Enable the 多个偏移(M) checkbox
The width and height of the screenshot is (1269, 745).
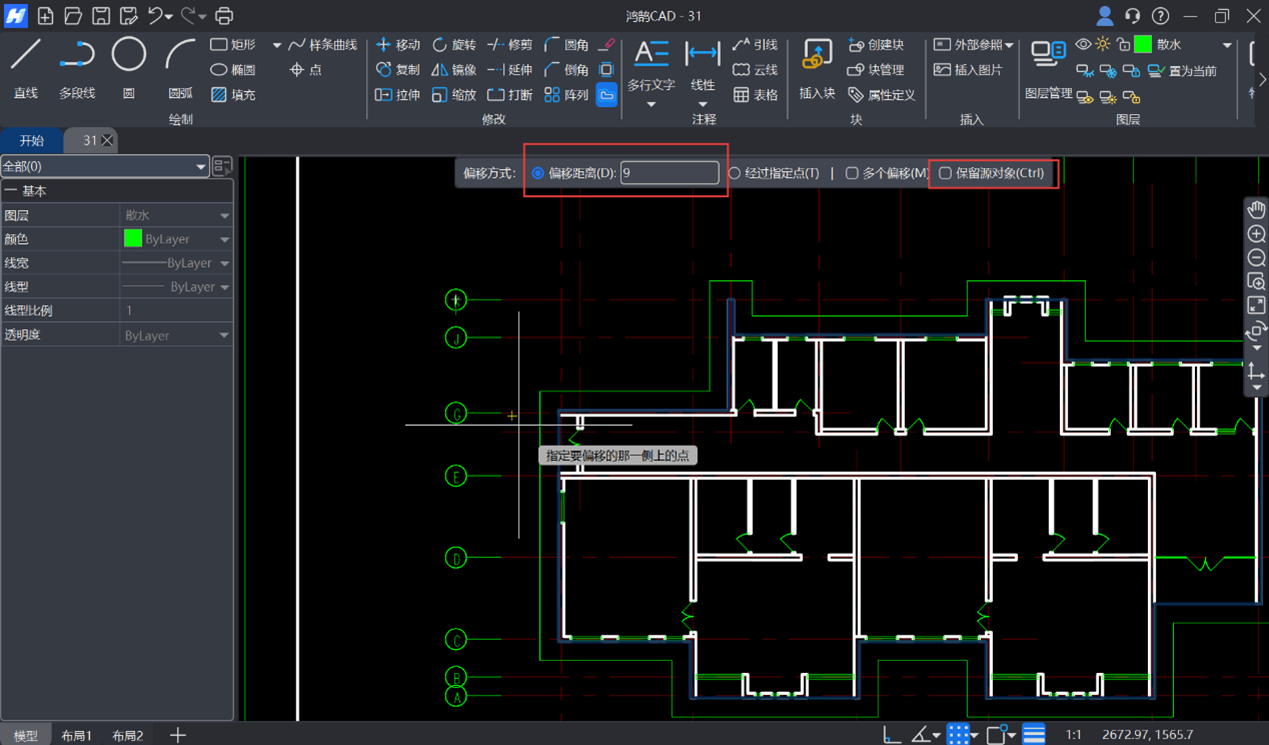click(852, 173)
